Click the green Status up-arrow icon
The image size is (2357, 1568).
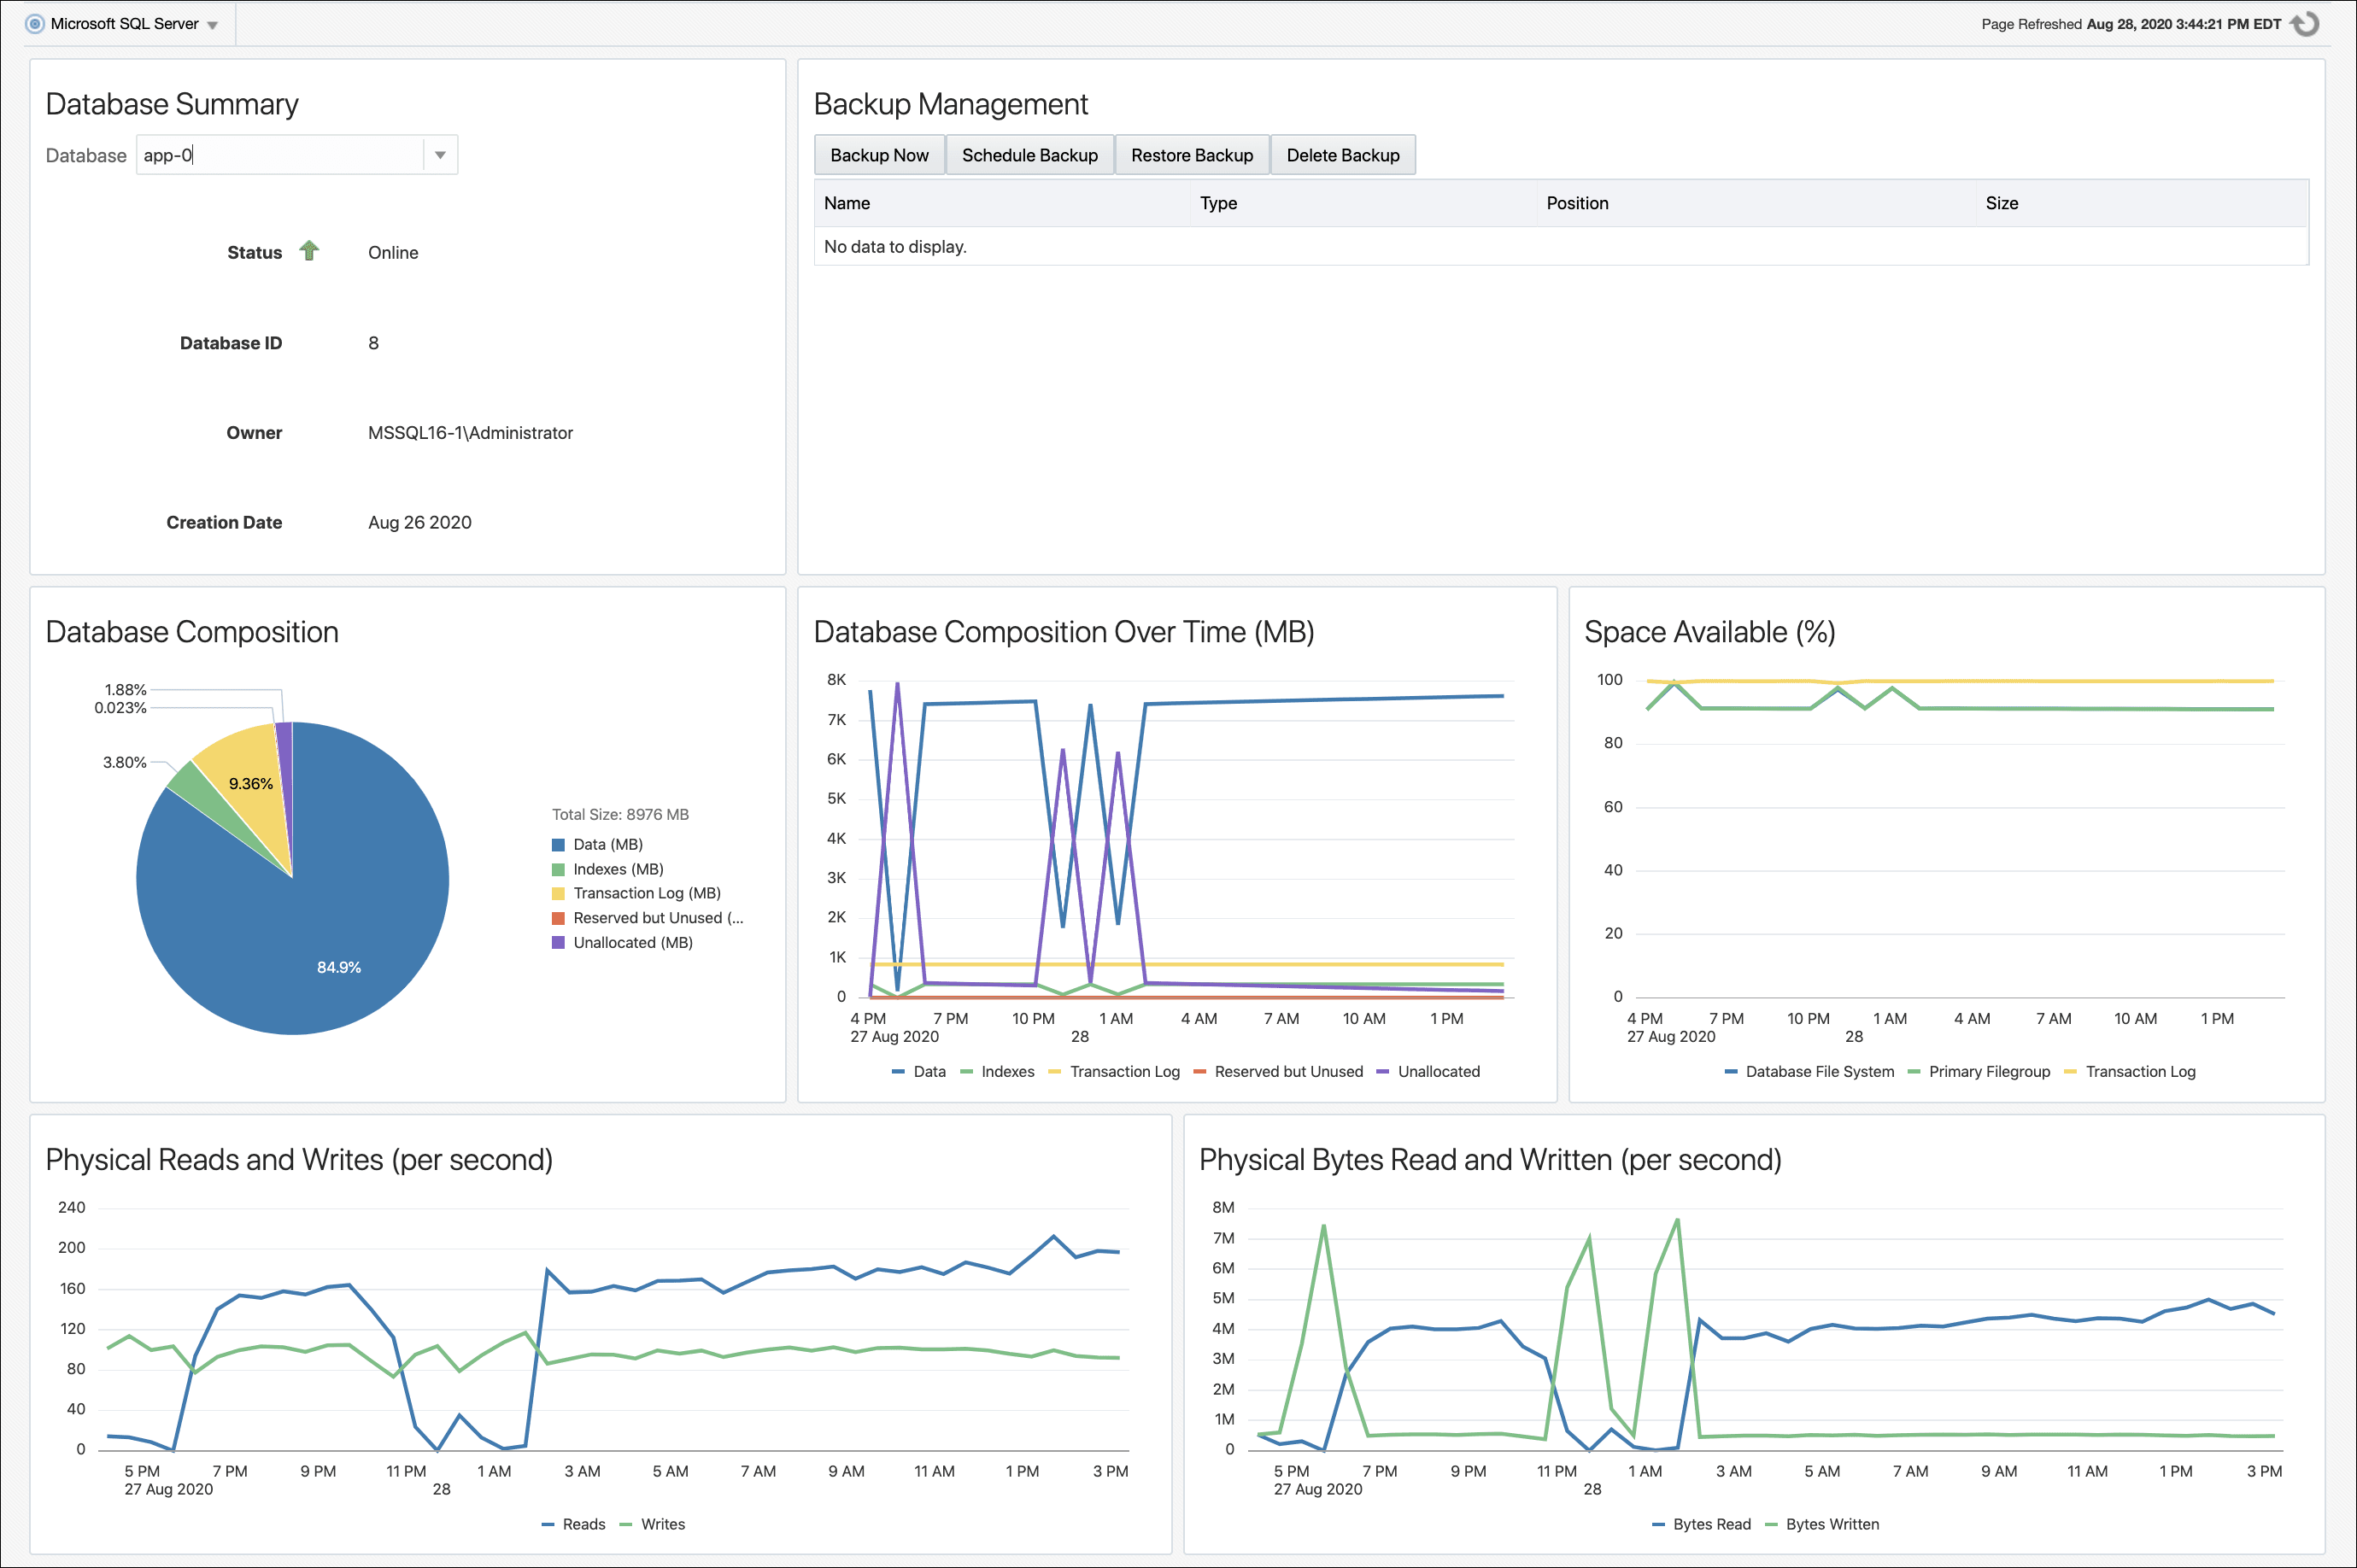309,251
